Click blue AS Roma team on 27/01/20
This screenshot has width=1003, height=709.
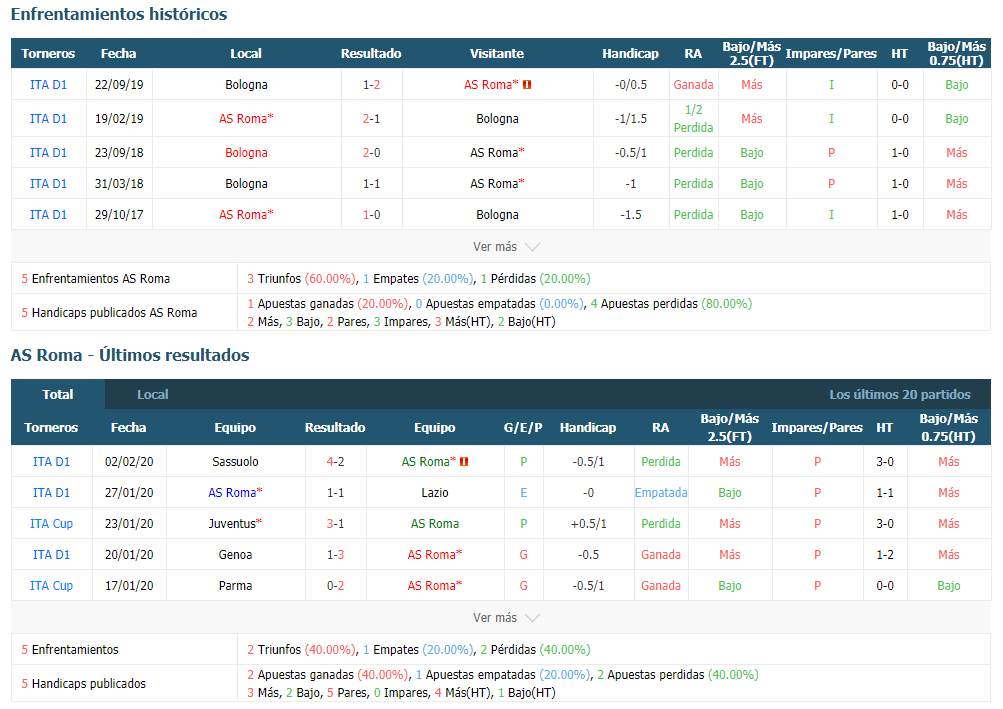click(235, 493)
